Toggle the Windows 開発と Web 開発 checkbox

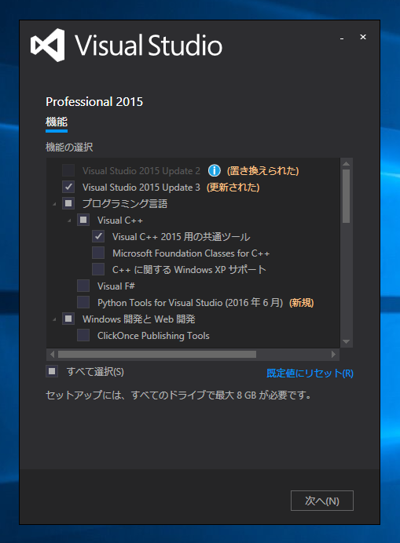68,319
